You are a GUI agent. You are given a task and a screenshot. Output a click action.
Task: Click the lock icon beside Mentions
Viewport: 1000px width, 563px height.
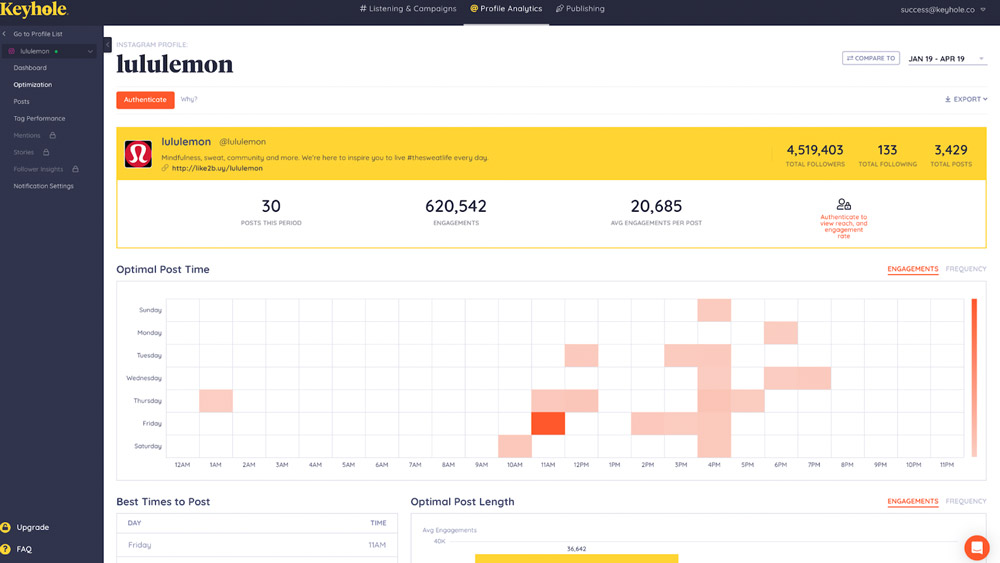(x=53, y=135)
